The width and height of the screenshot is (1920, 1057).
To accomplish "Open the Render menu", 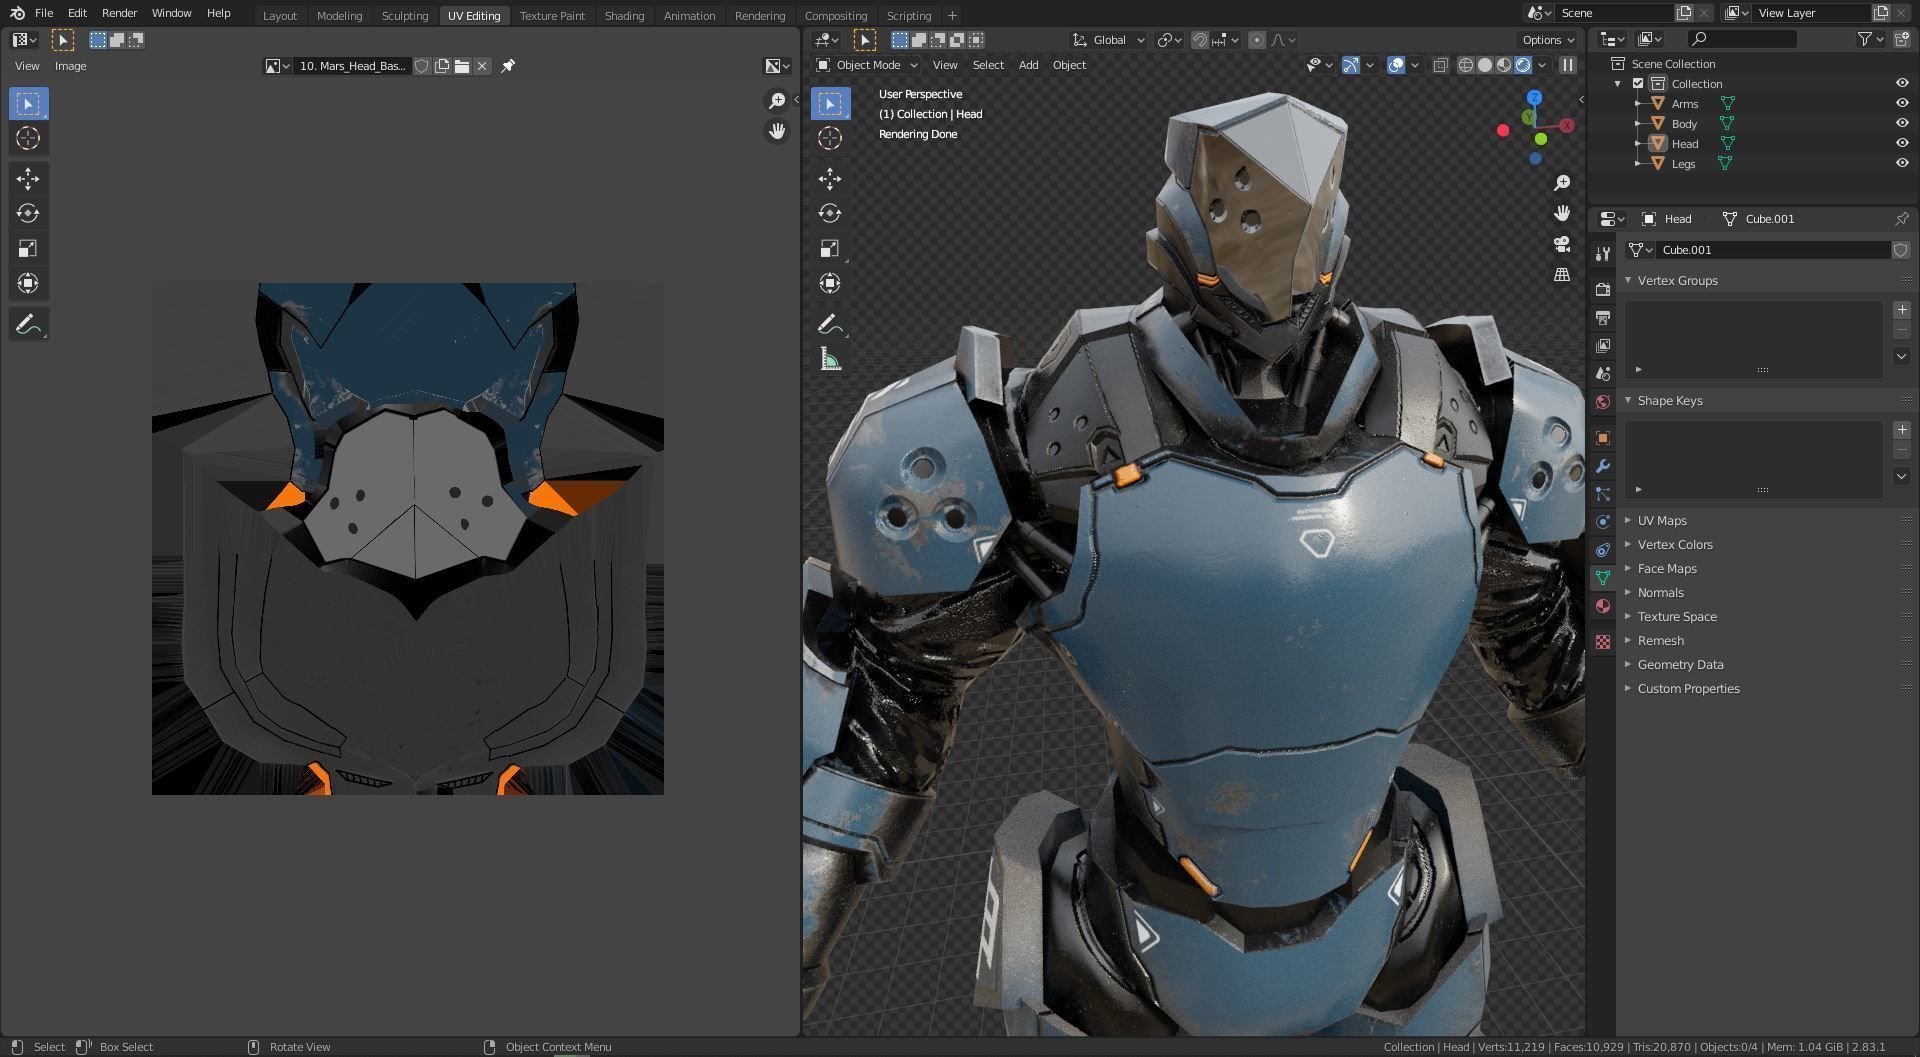I will tap(119, 13).
